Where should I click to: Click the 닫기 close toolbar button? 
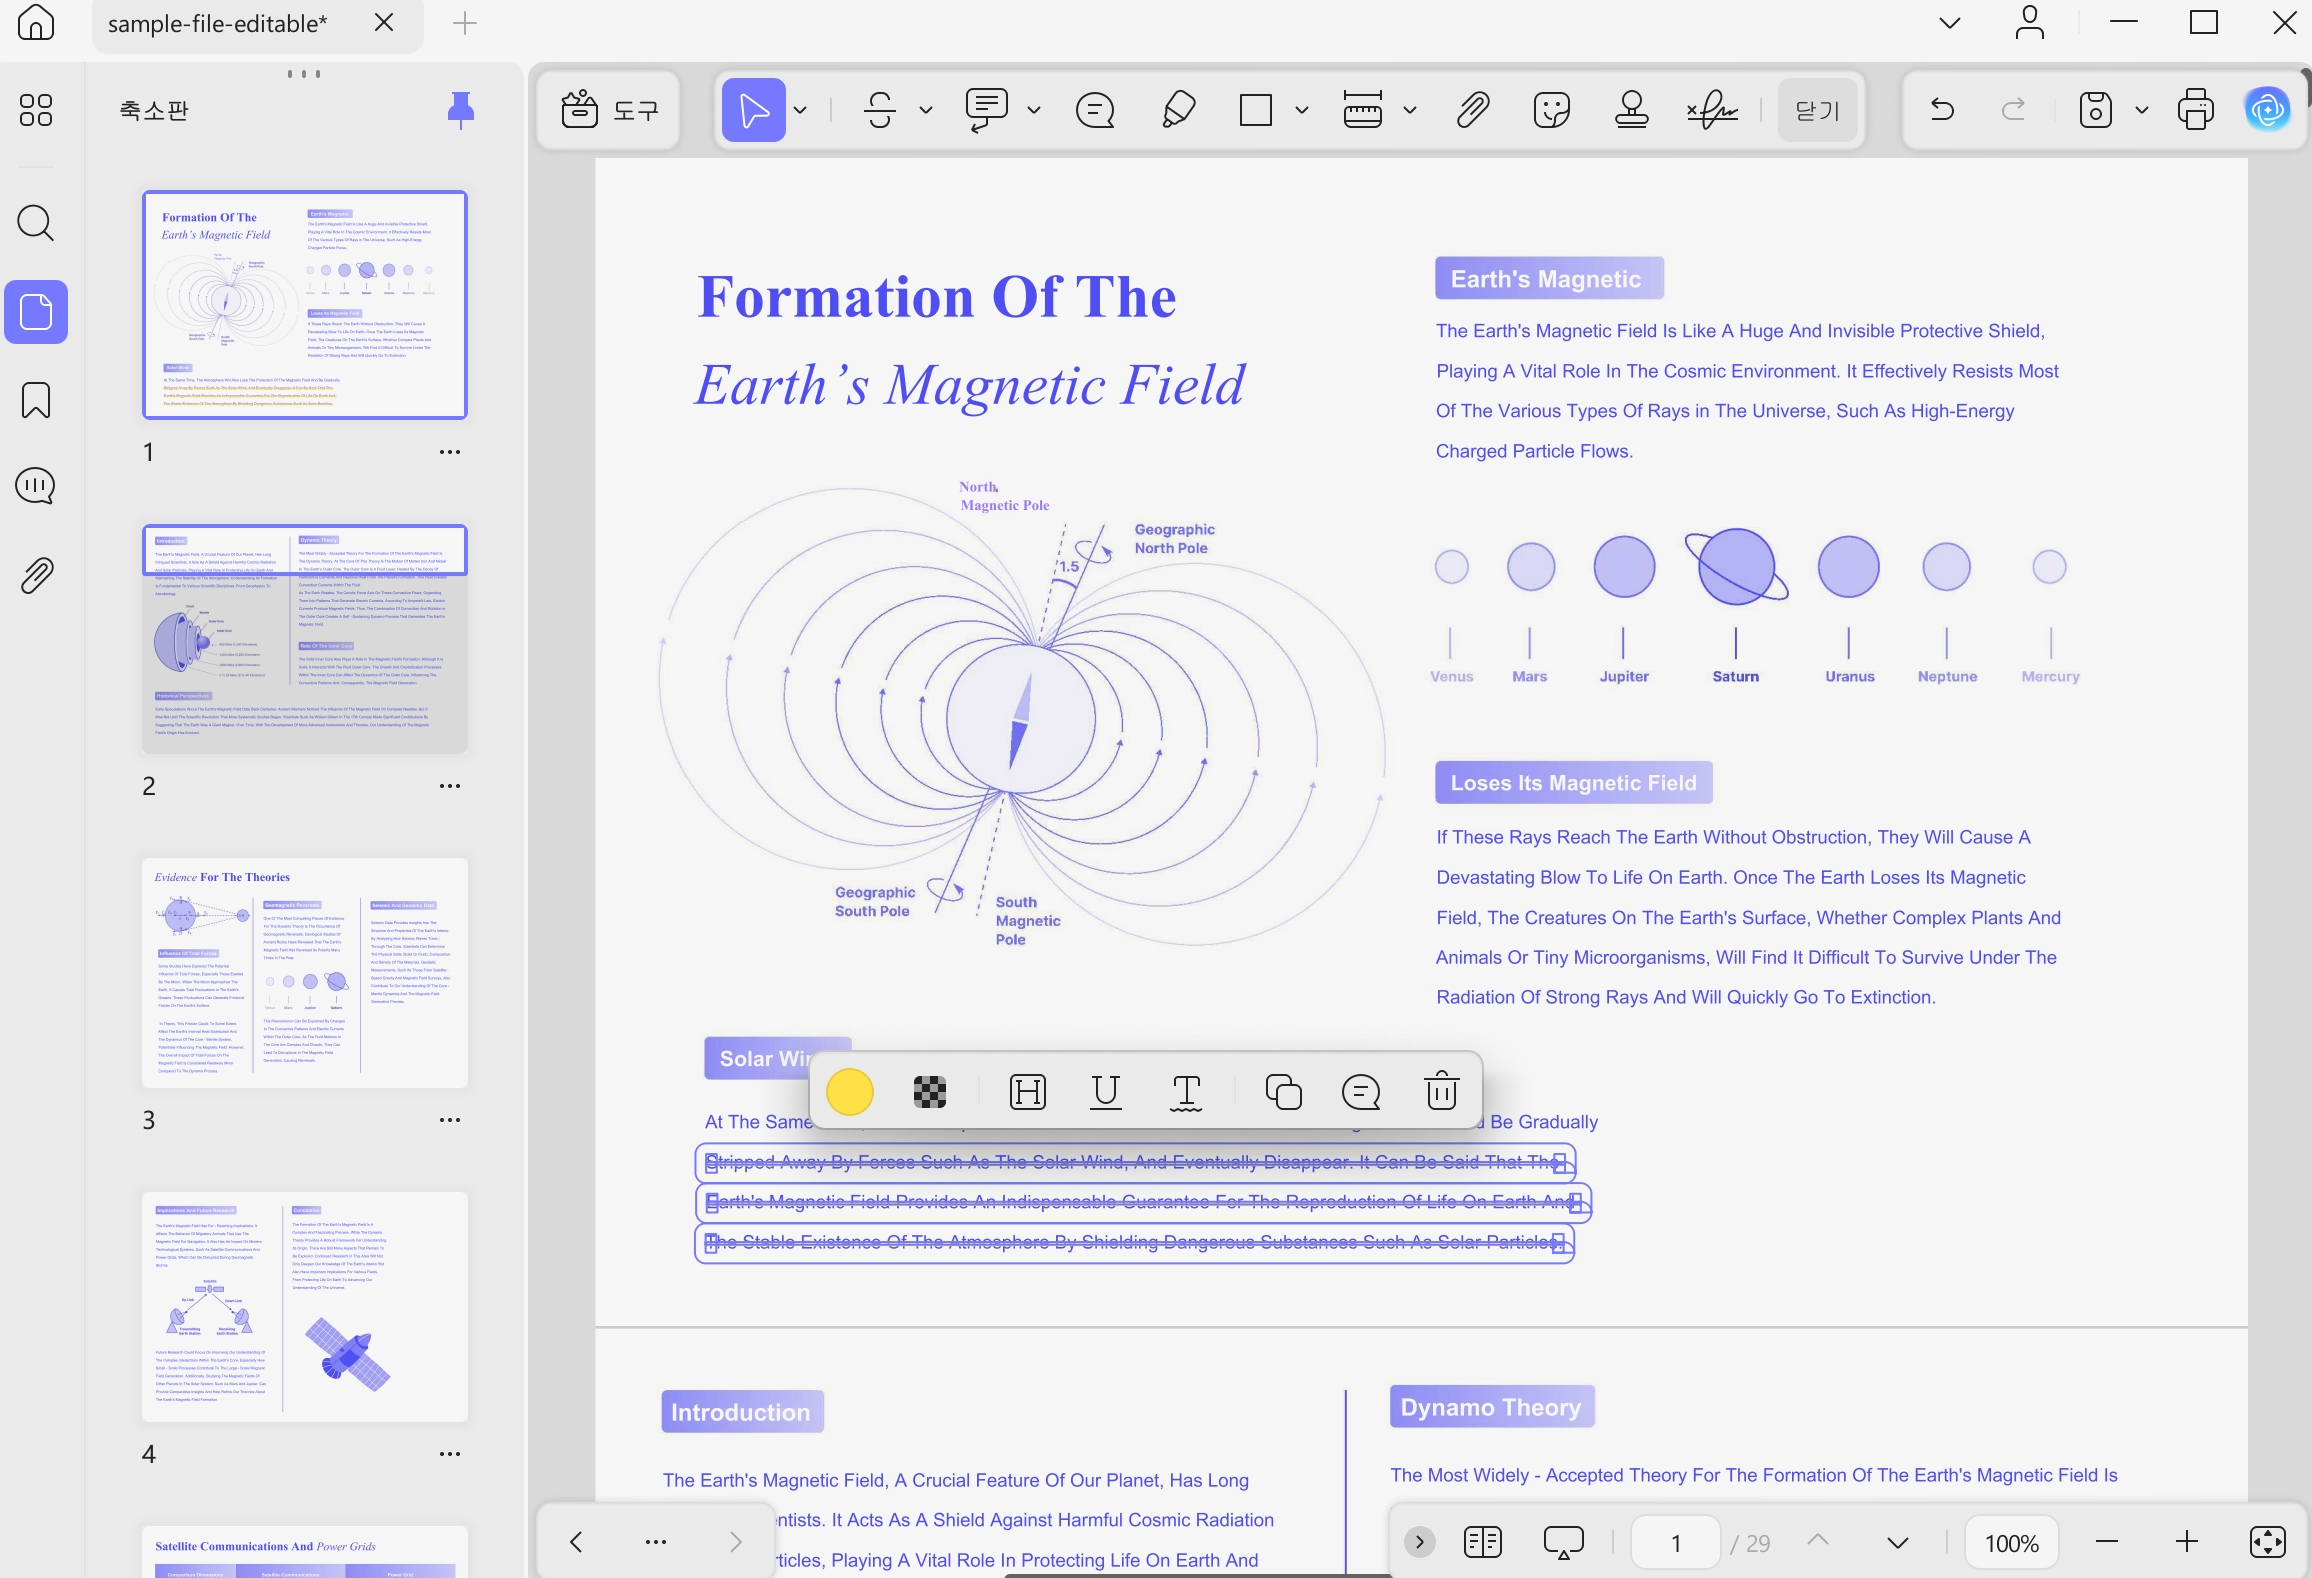pyautogui.click(x=1818, y=110)
